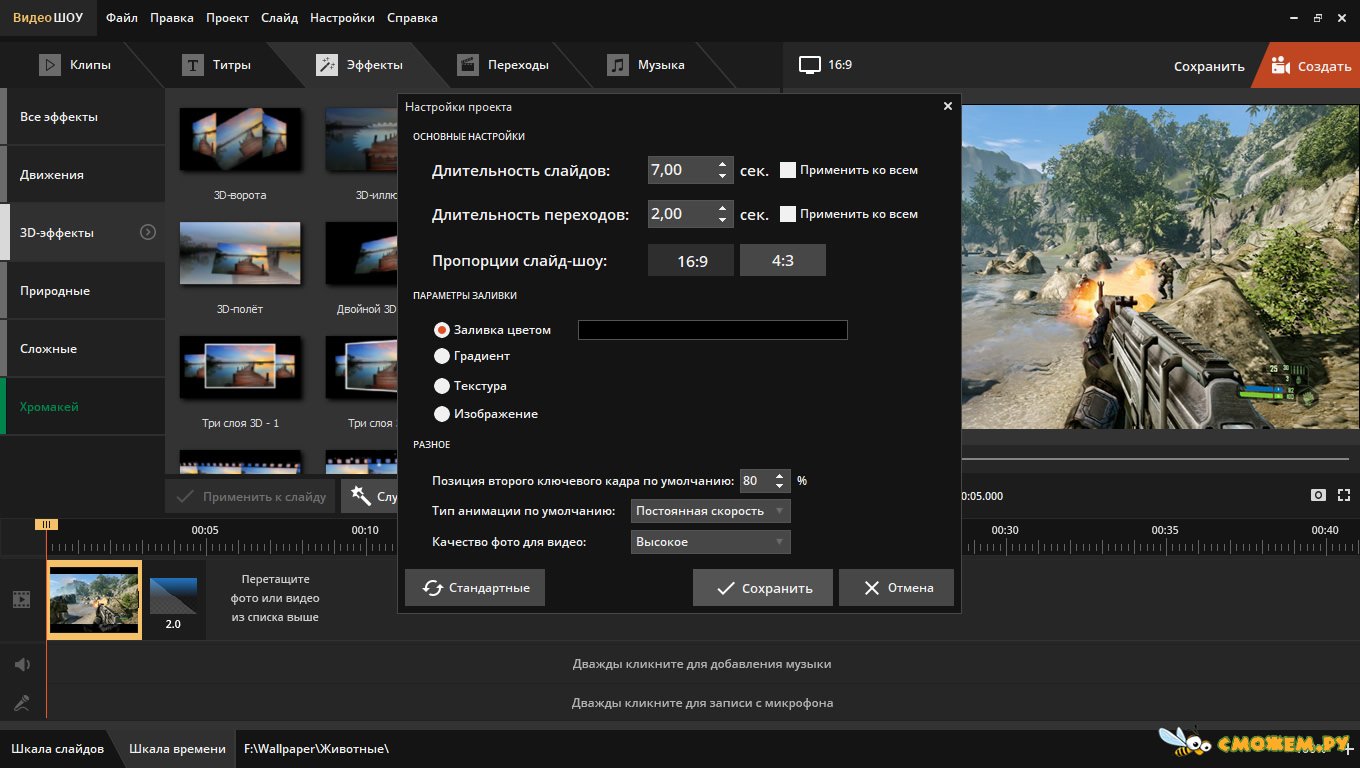Increase keyframe position percent value
1360x768 pixels.
coord(782,475)
